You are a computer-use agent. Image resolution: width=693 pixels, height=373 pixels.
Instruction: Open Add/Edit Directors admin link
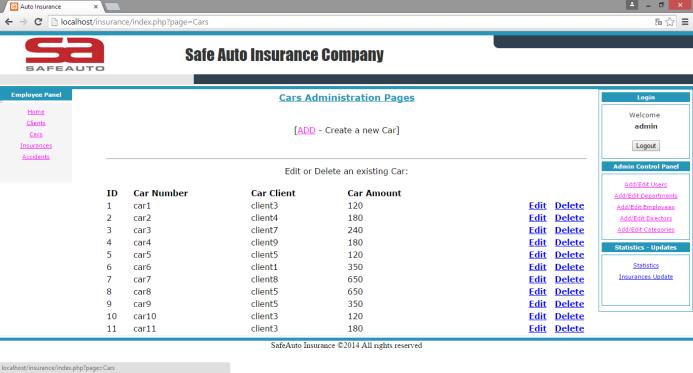tap(646, 218)
